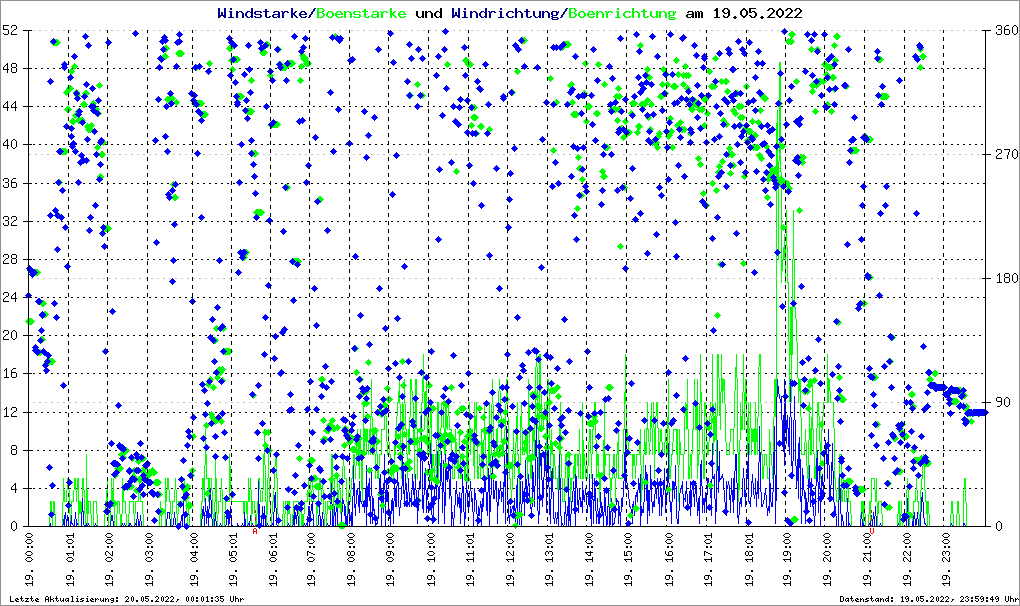Click the '52' value on the left axis
1020x606 pixels.
click(x=11, y=30)
